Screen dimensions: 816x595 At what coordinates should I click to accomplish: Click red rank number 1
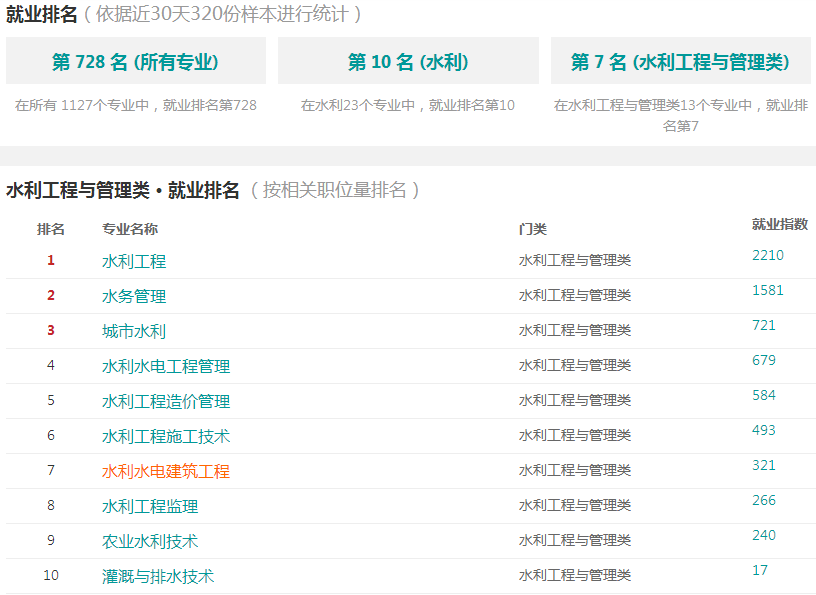(x=50, y=260)
